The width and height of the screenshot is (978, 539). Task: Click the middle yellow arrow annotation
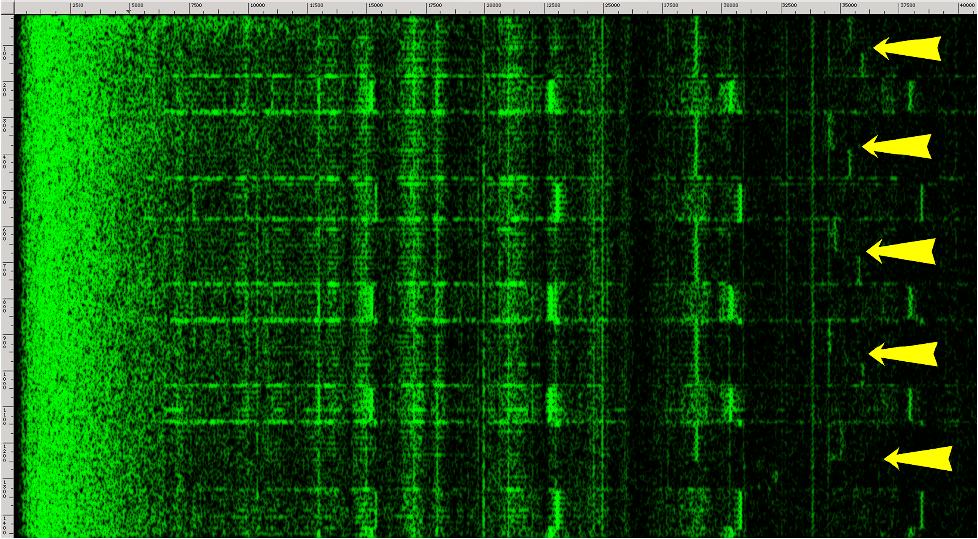click(900, 251)
